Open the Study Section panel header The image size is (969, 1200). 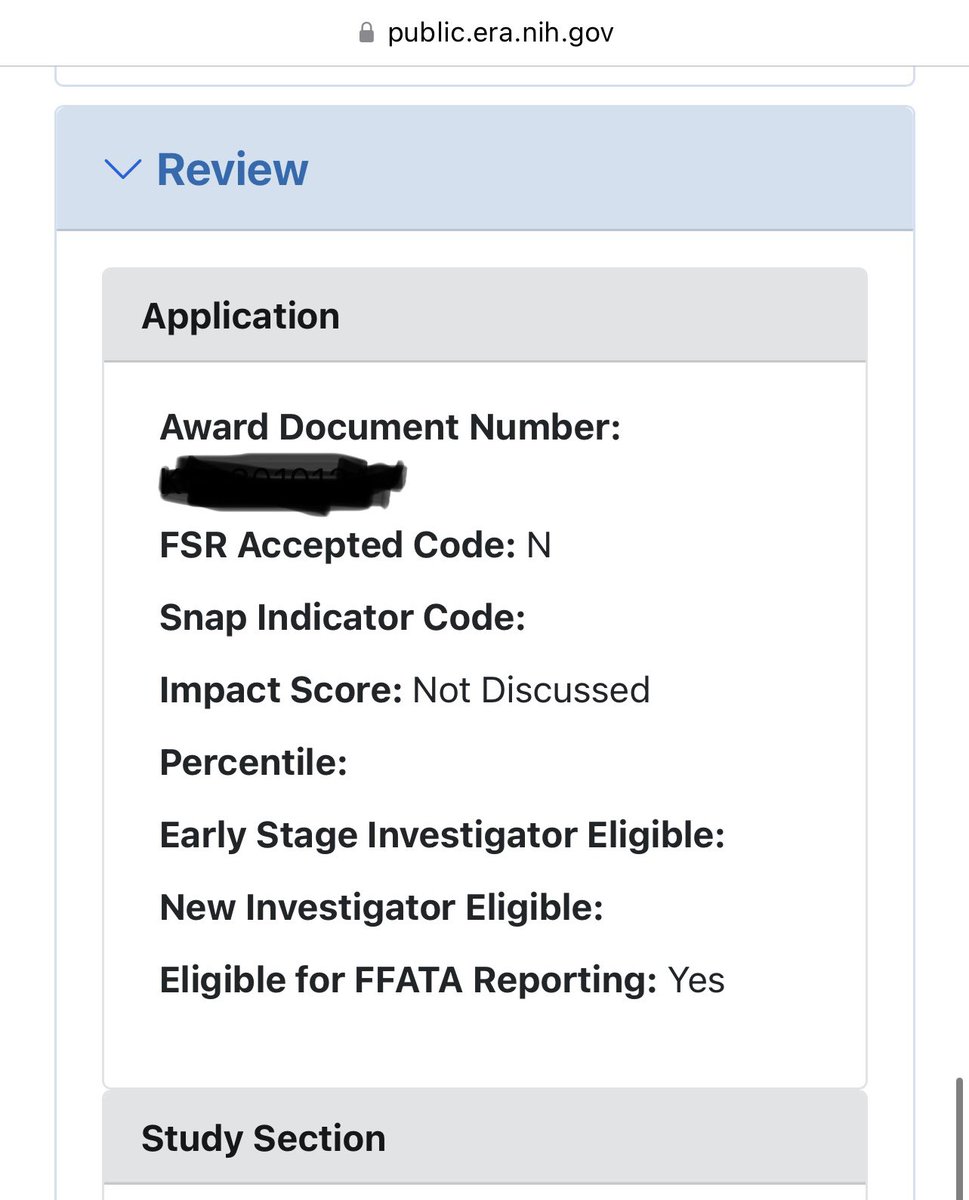tap(485, 1138)
